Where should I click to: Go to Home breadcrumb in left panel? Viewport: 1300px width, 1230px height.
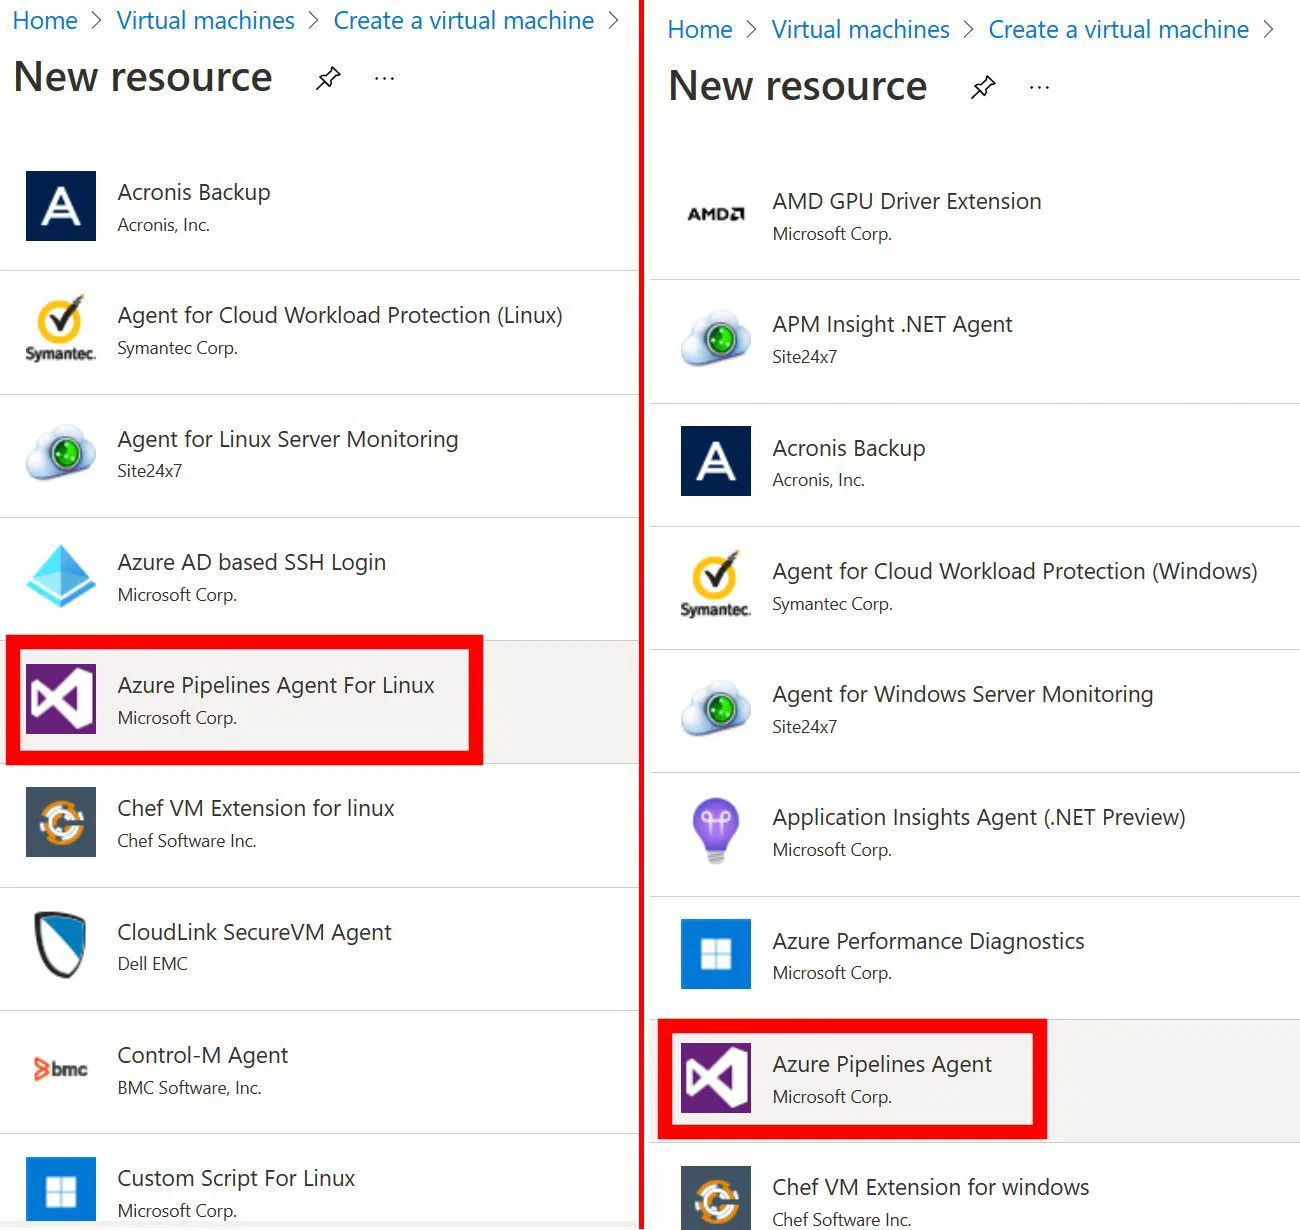45,20
